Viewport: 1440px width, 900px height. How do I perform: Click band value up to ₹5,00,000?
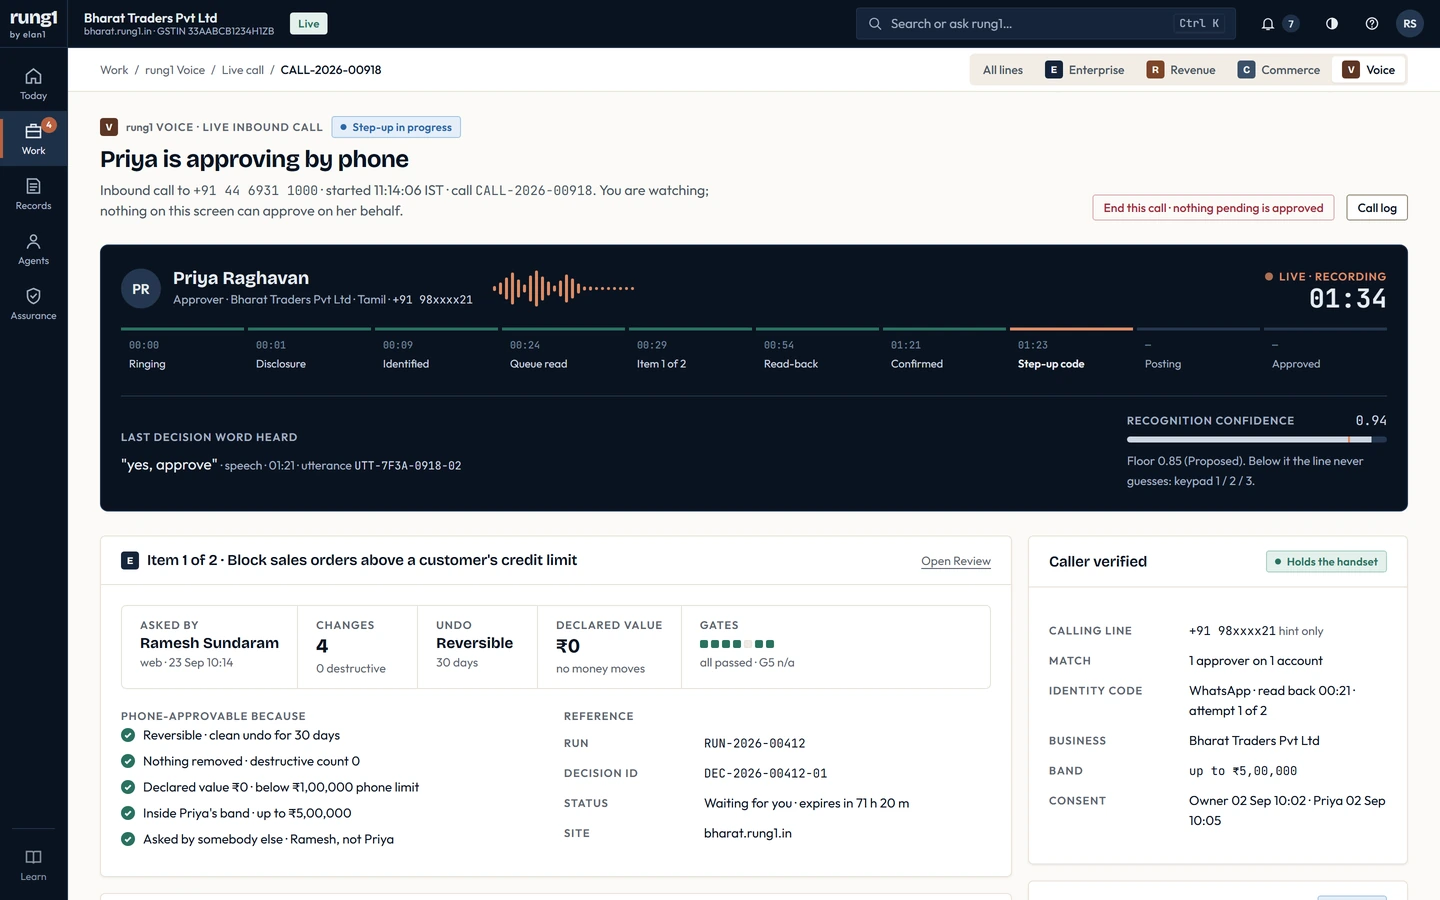[1243, 771]
